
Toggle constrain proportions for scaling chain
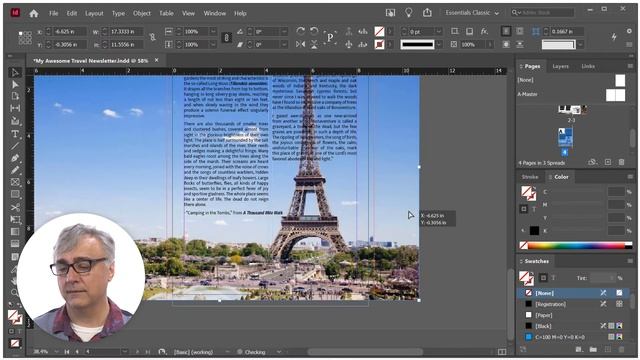click(227, 38)
